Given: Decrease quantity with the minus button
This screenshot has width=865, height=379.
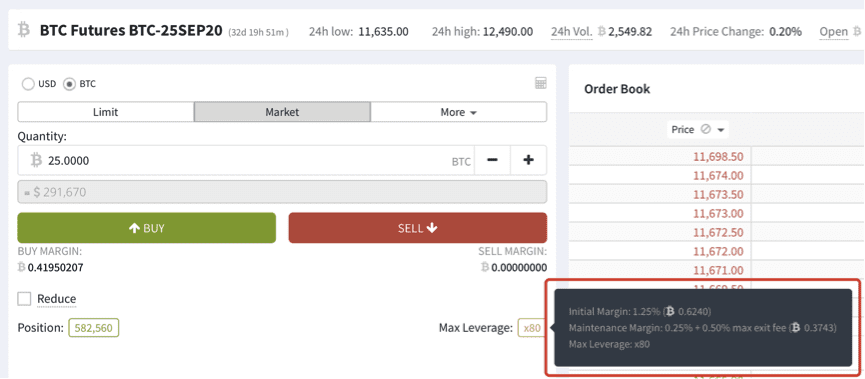Looking at the screenshot, I should (493, 161).
